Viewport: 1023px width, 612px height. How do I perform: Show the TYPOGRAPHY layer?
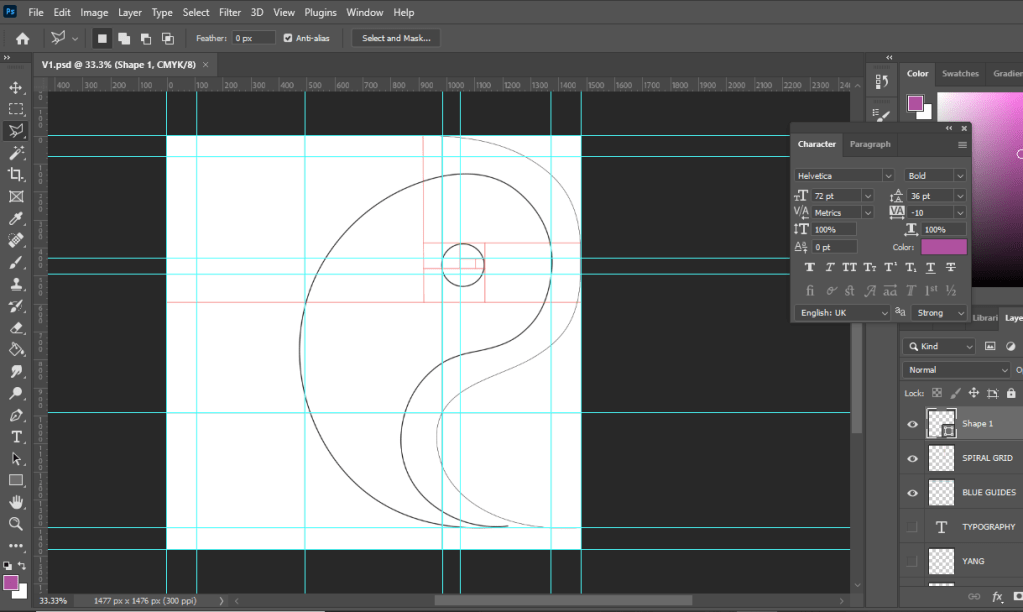912,527
